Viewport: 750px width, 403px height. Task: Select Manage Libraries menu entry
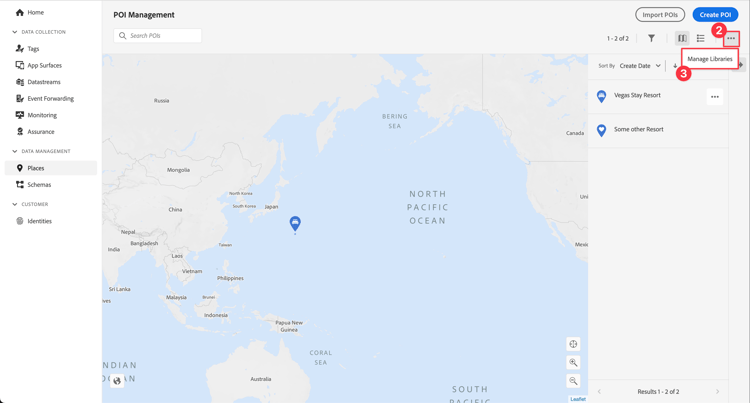click(710, 59)
